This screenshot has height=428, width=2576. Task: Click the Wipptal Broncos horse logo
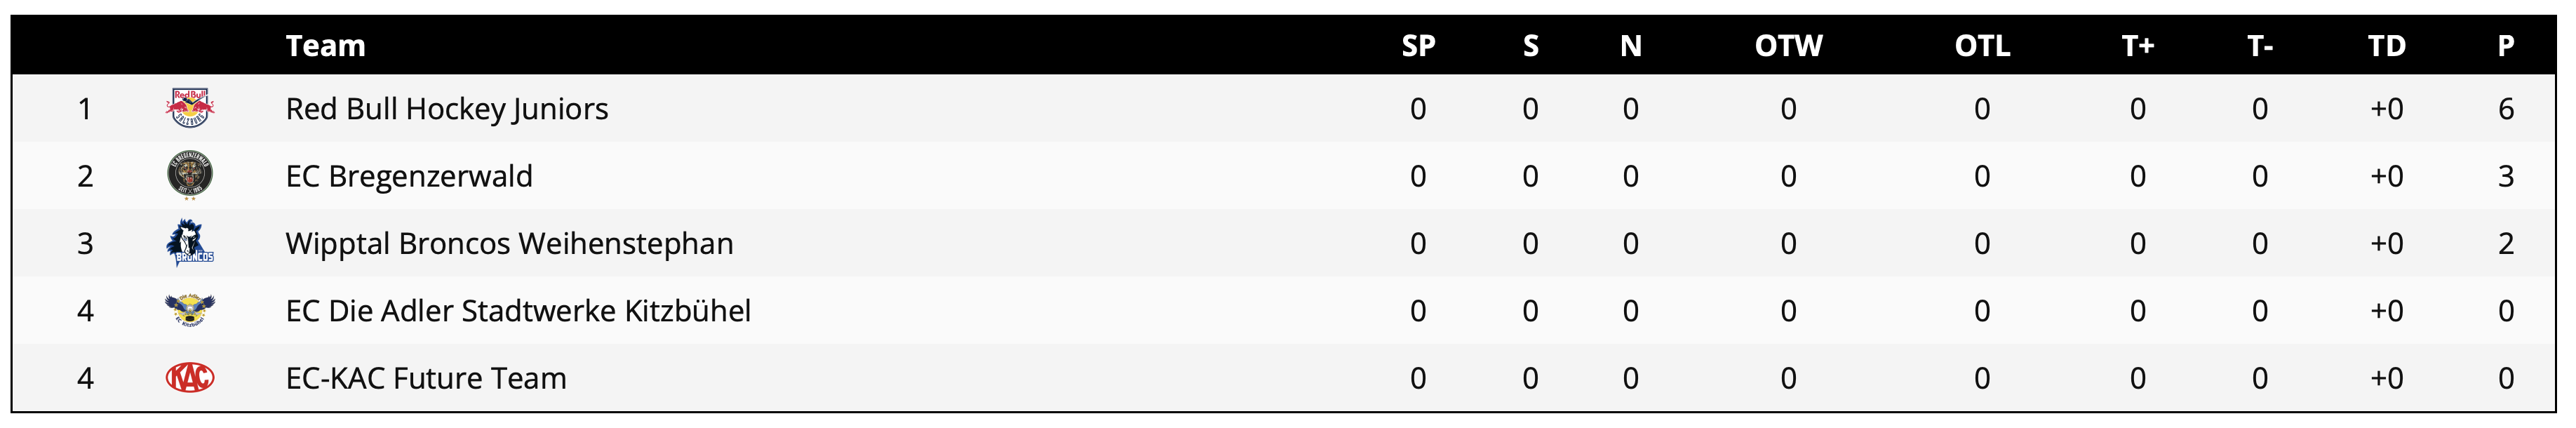point(189,243)
